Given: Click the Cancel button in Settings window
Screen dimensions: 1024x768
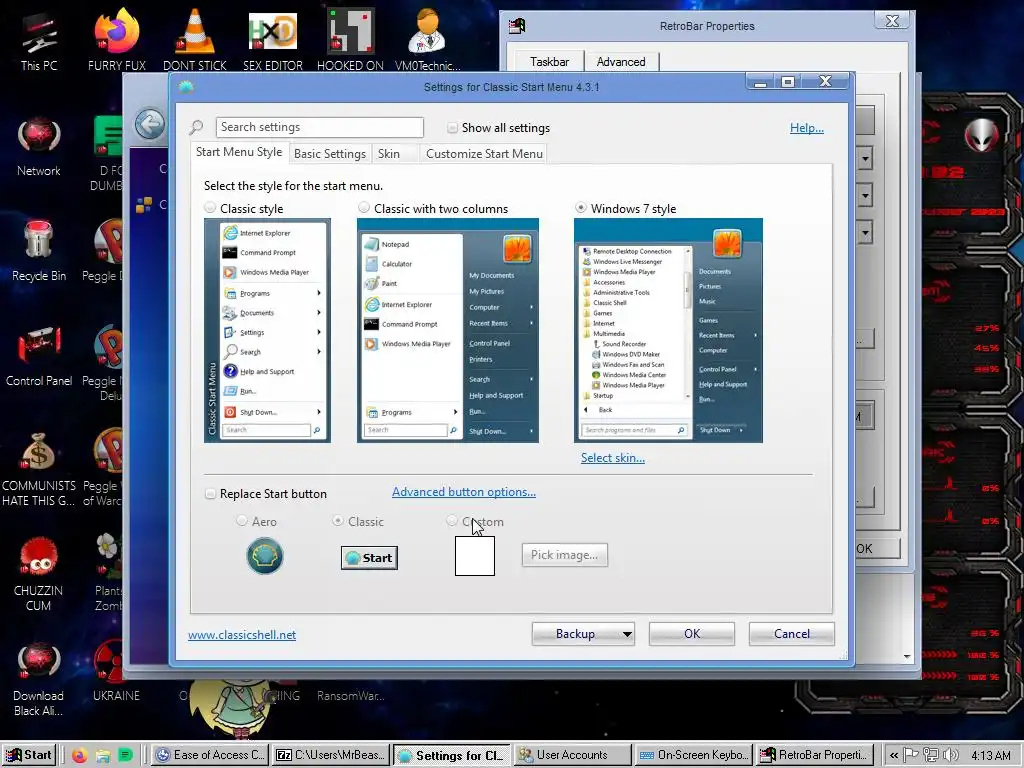Looking at the screenshot, I should click(x=792, y=633).
